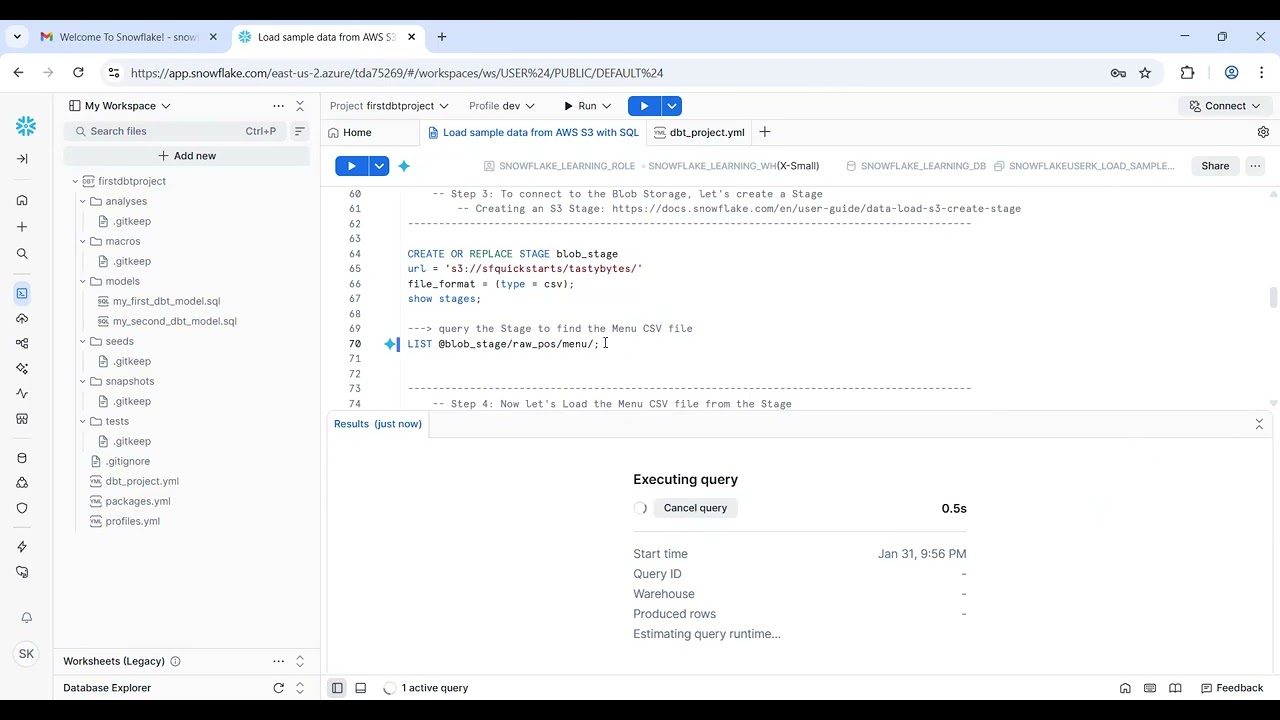1280x720 pixels.
Task: Click the Snowflake logo in the sidebar
Action: coord(26,125)
